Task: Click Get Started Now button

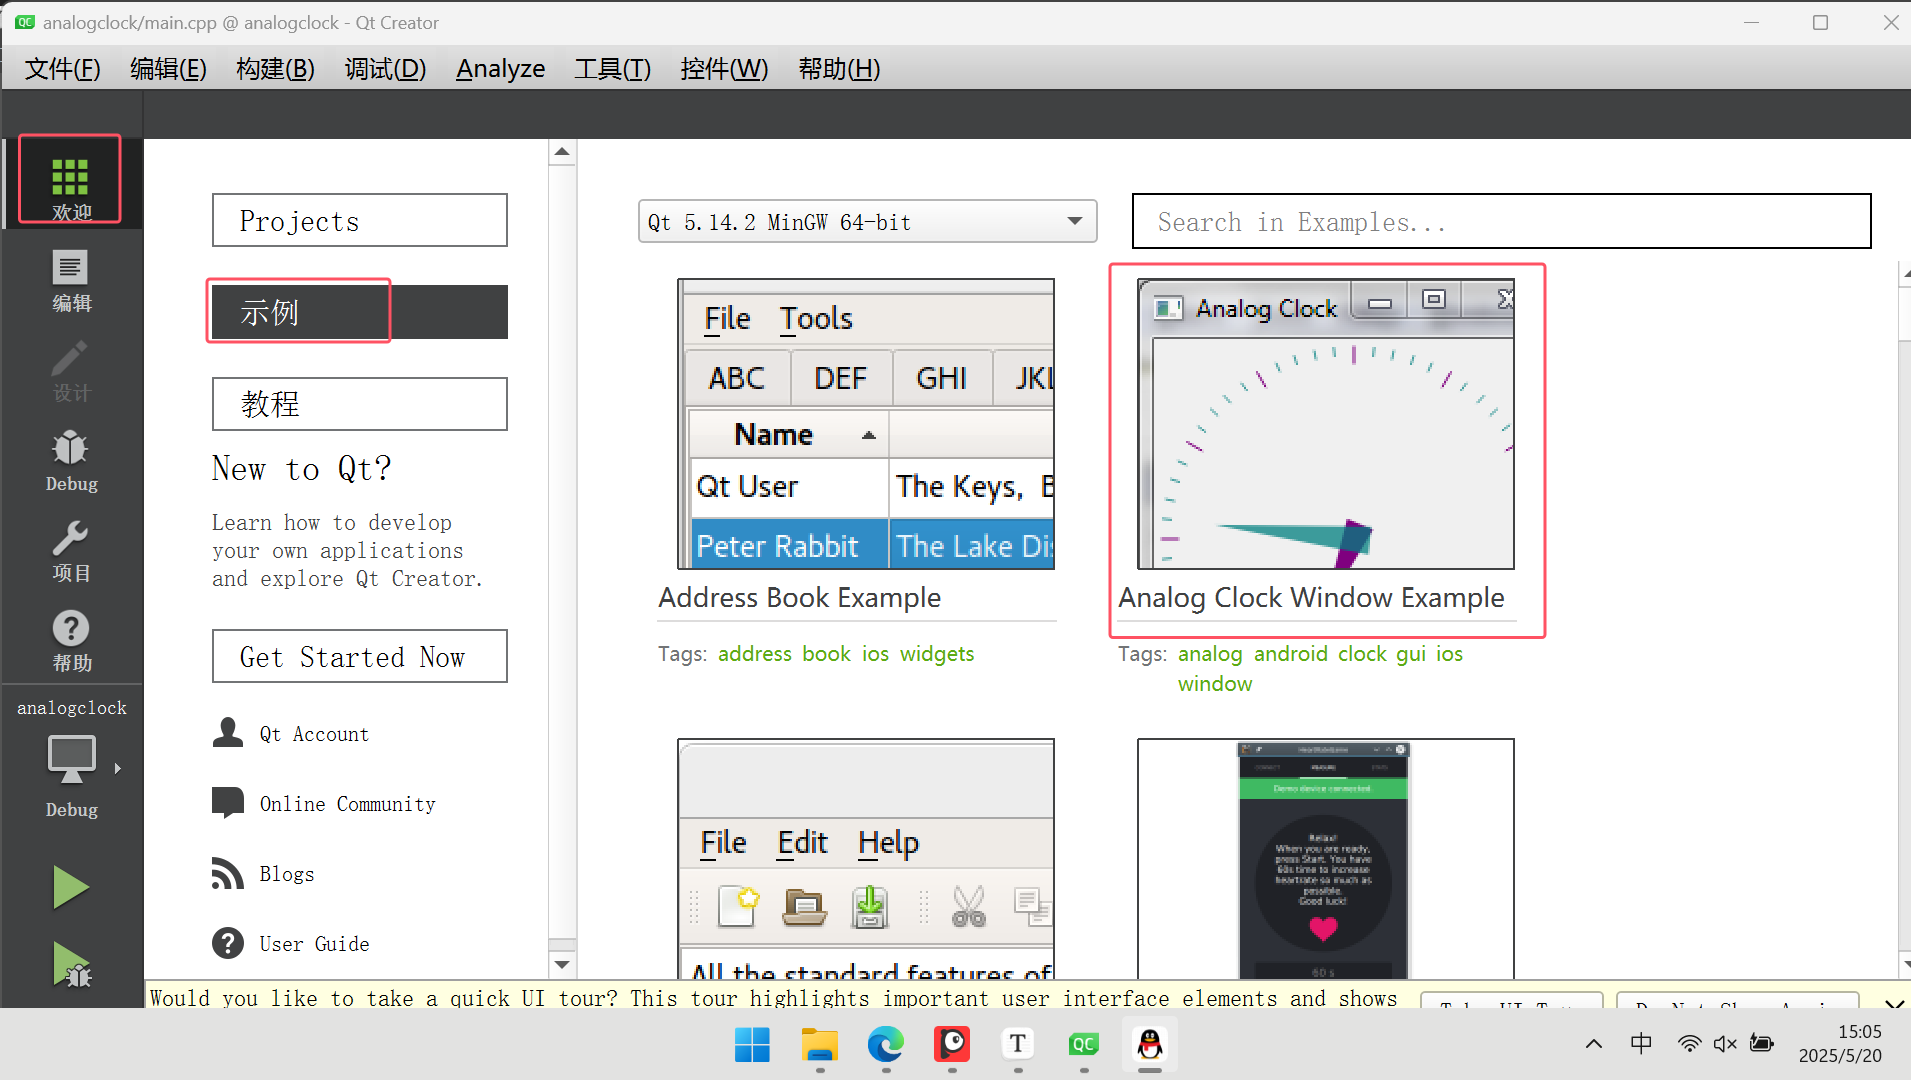Action: pos(359,656)
